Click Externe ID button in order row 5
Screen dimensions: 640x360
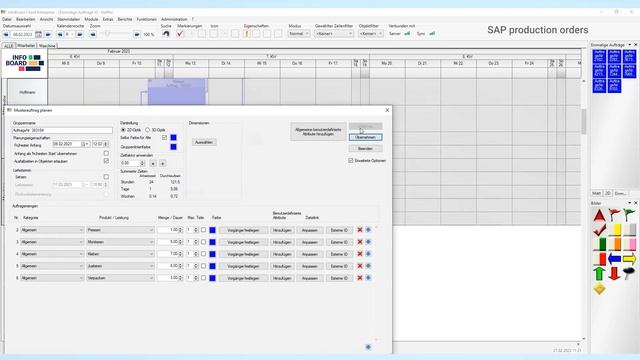click(339, 266)
